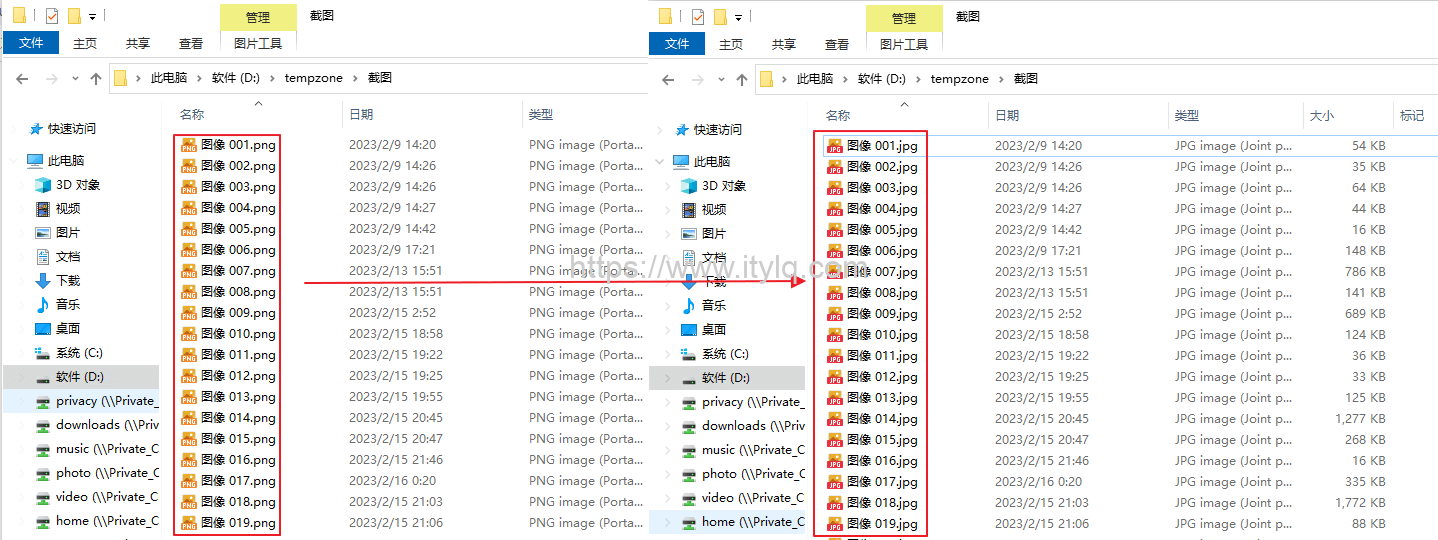Click the PNG file icon of 图像 012.png
Image resolution: width=1438 pixels, height=540 pixels.
pos(188,376)
